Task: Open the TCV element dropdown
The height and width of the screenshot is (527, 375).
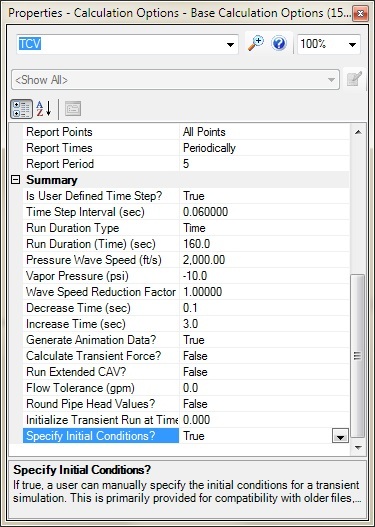Action: coord(230,44)
